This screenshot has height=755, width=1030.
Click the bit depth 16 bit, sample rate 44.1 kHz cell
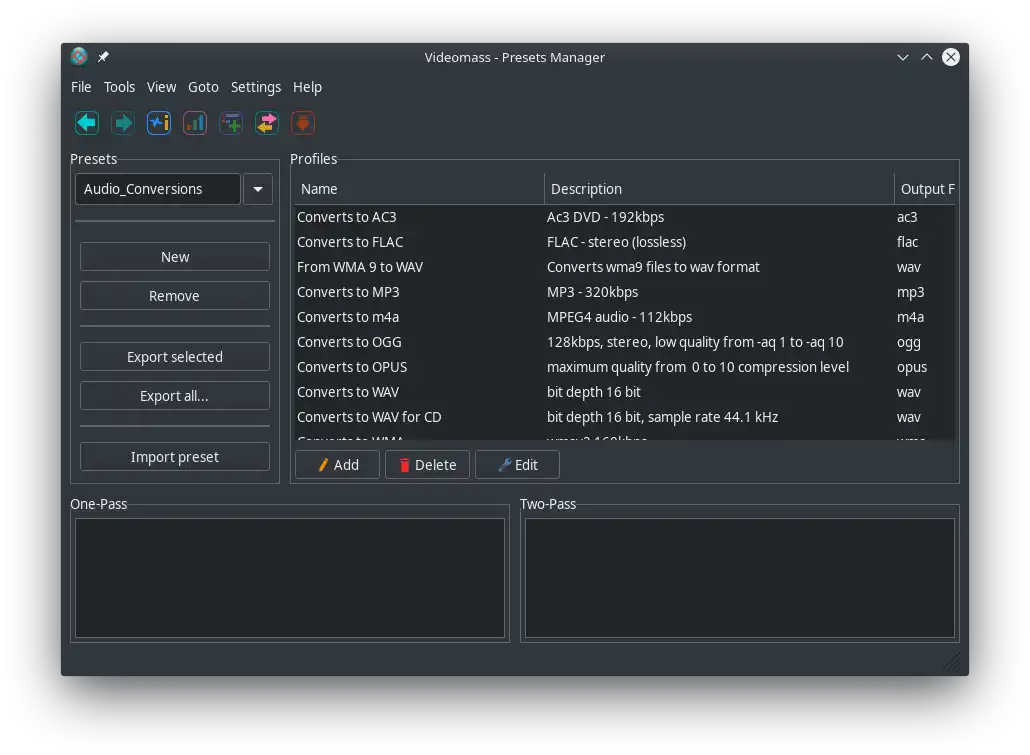662,417
